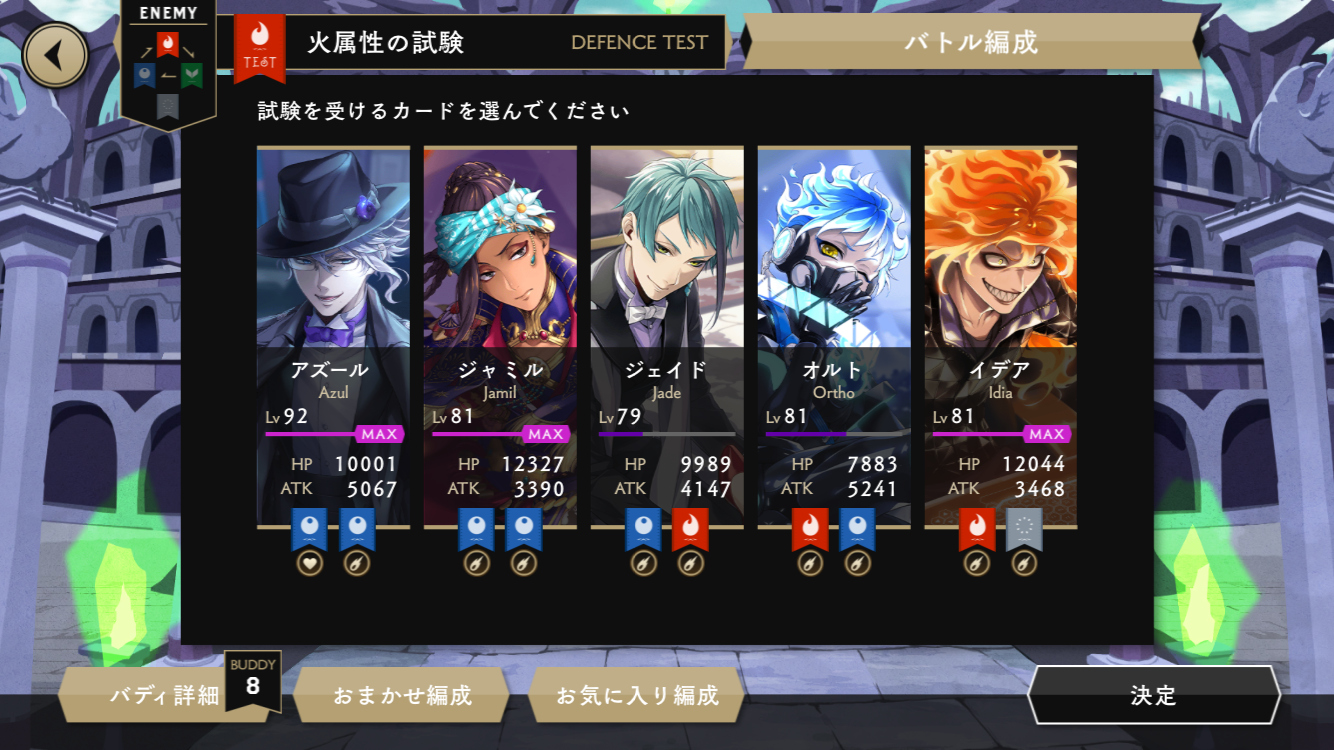Screen dimensions: 1334x750
Task: Tap Jade's red fire magic icon
Action: point(690,530)
